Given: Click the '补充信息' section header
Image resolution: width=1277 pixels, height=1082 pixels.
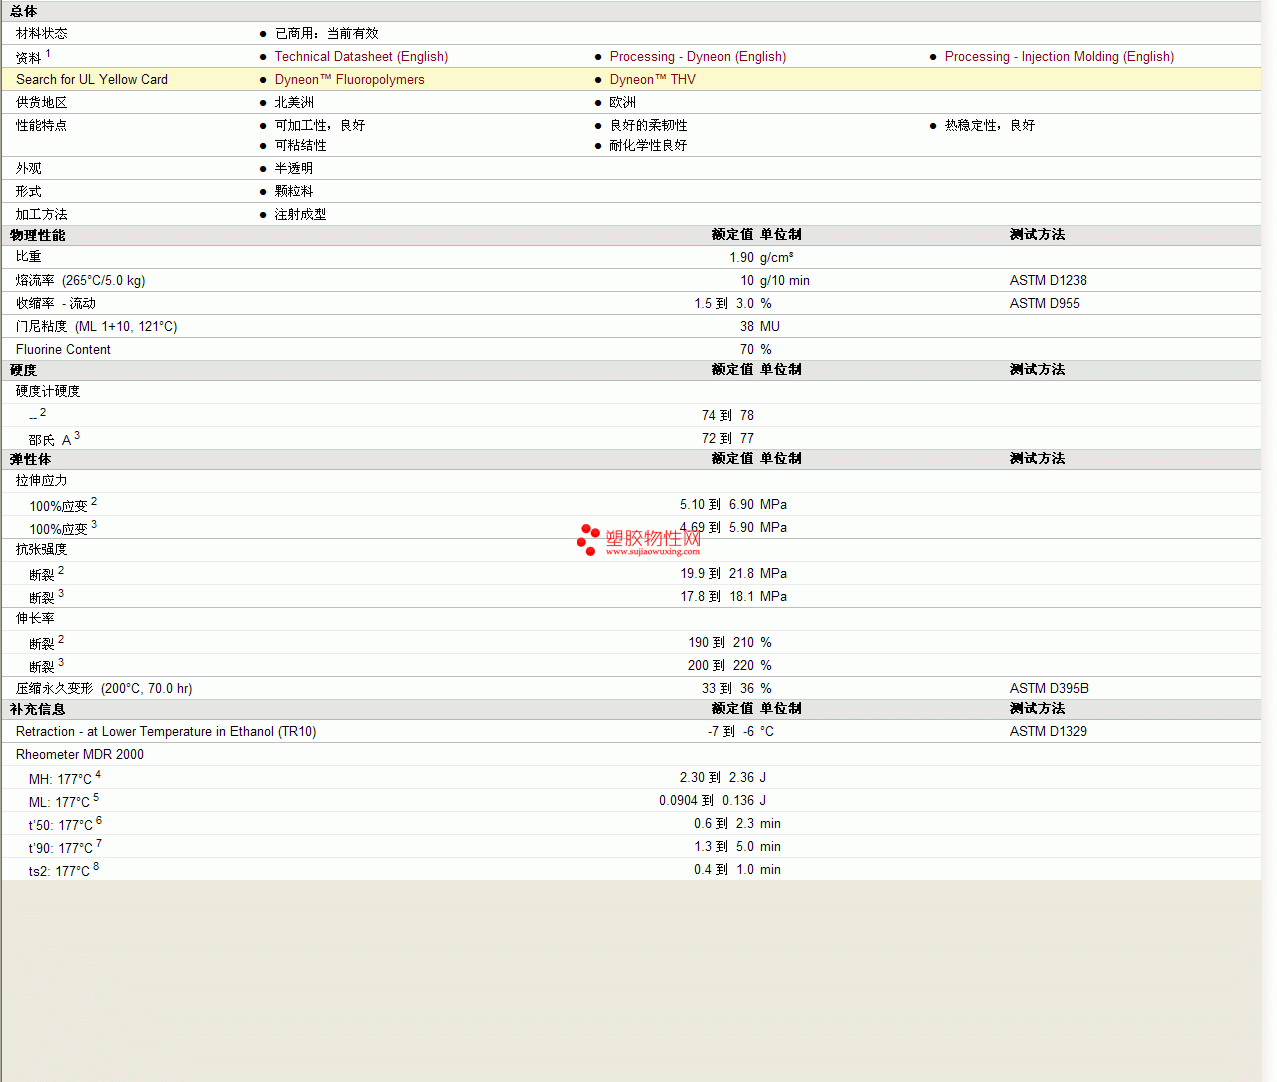Looking at the screenshot, I should pos(38,710).
